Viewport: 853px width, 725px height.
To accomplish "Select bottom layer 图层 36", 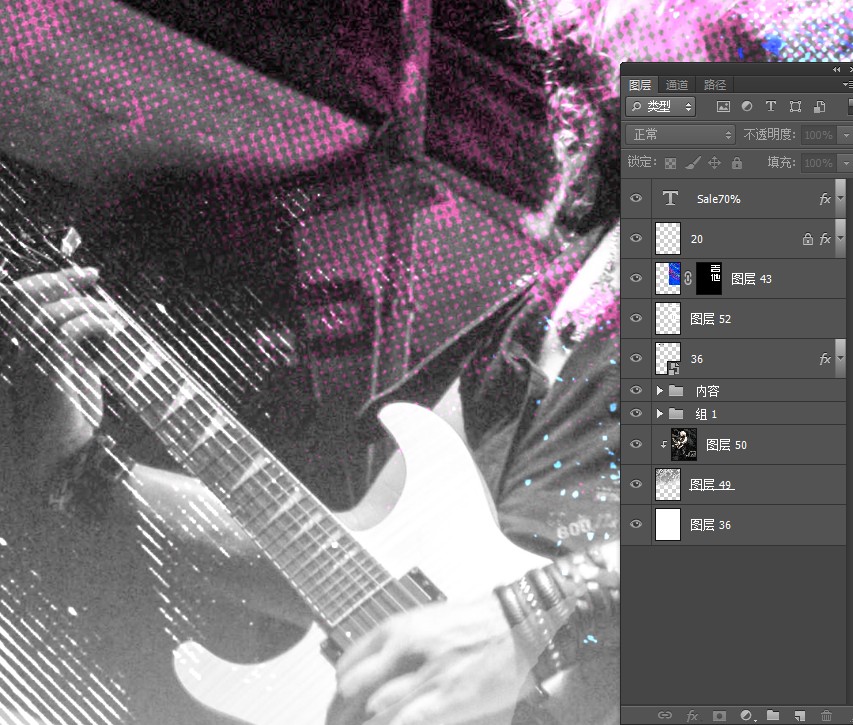I will click(x=710, y=525).
